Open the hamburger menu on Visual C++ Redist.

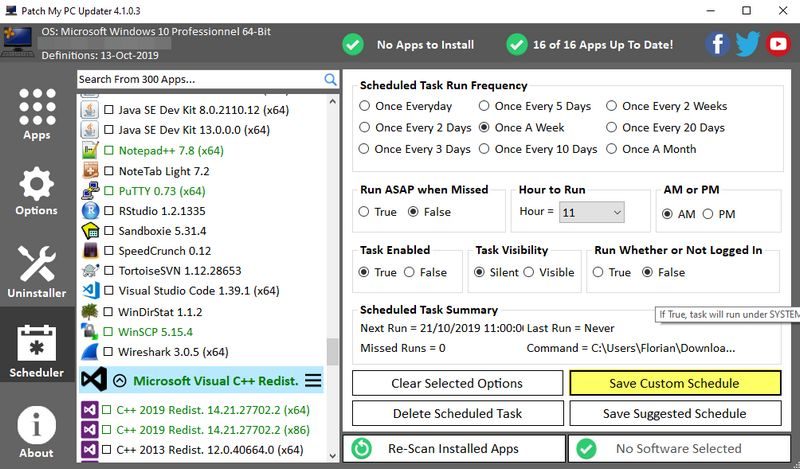pos(313,380)
